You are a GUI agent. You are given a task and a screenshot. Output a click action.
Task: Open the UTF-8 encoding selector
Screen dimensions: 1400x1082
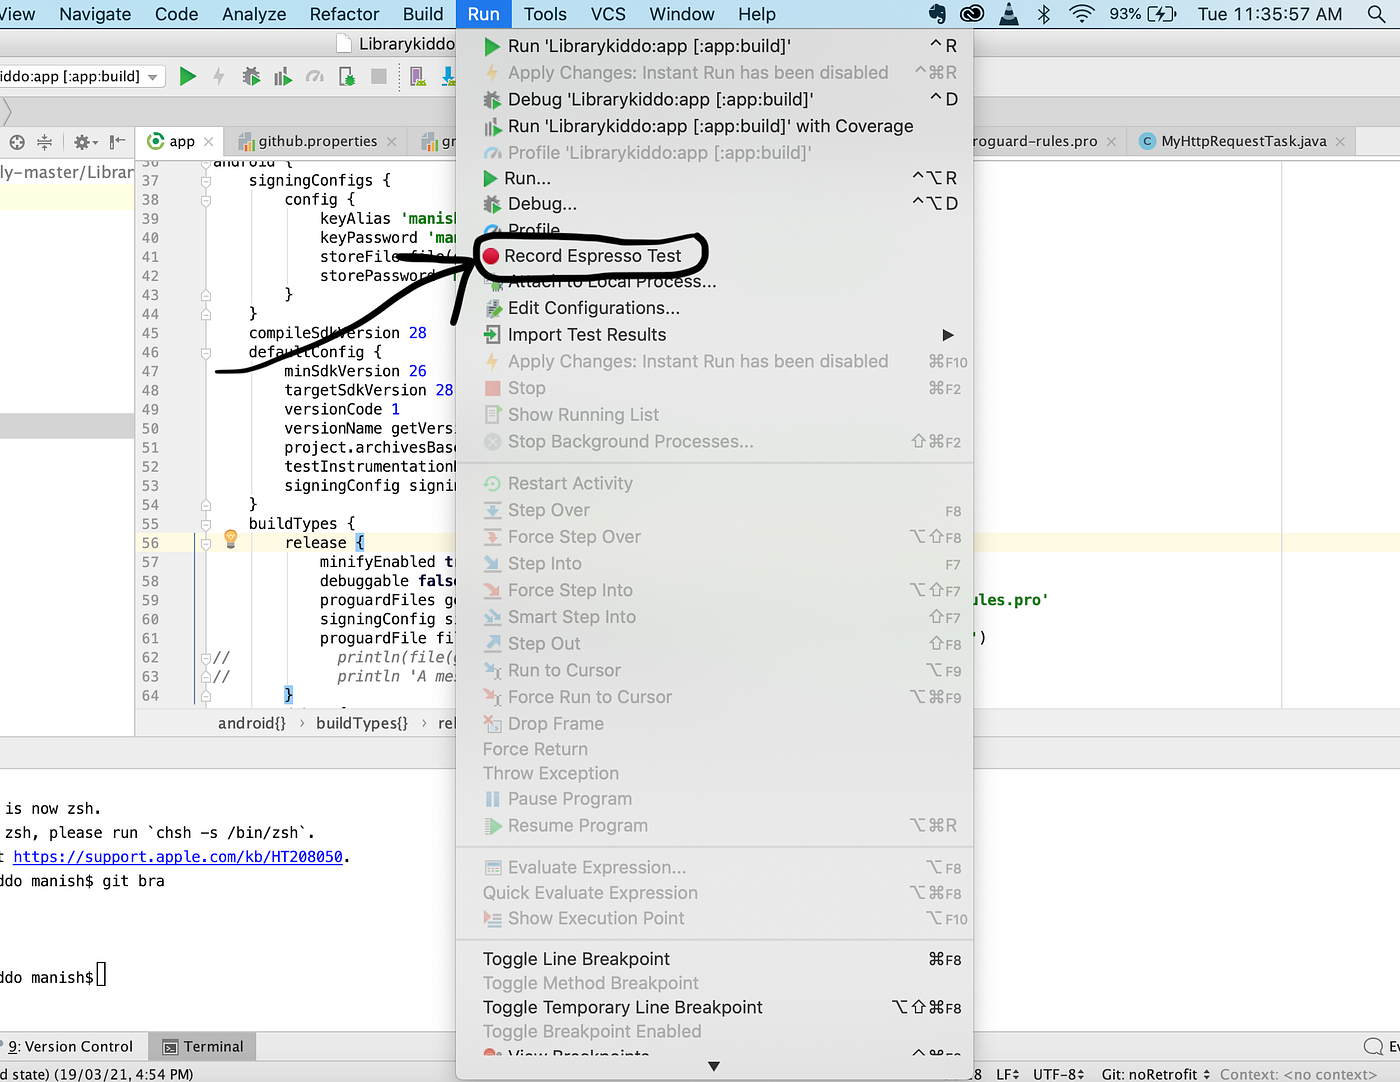pyautogui.click(x=1059, y=1074)
